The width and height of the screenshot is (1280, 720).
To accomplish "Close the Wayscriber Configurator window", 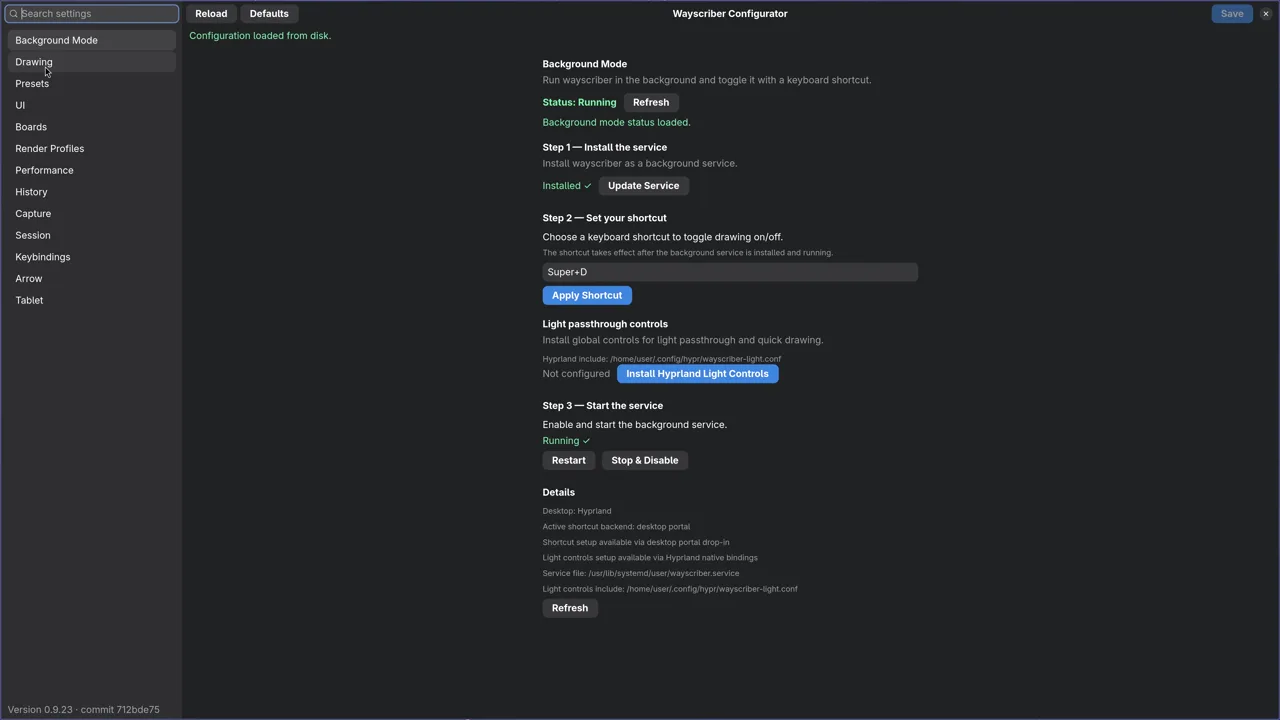I will pos(1265,14).
